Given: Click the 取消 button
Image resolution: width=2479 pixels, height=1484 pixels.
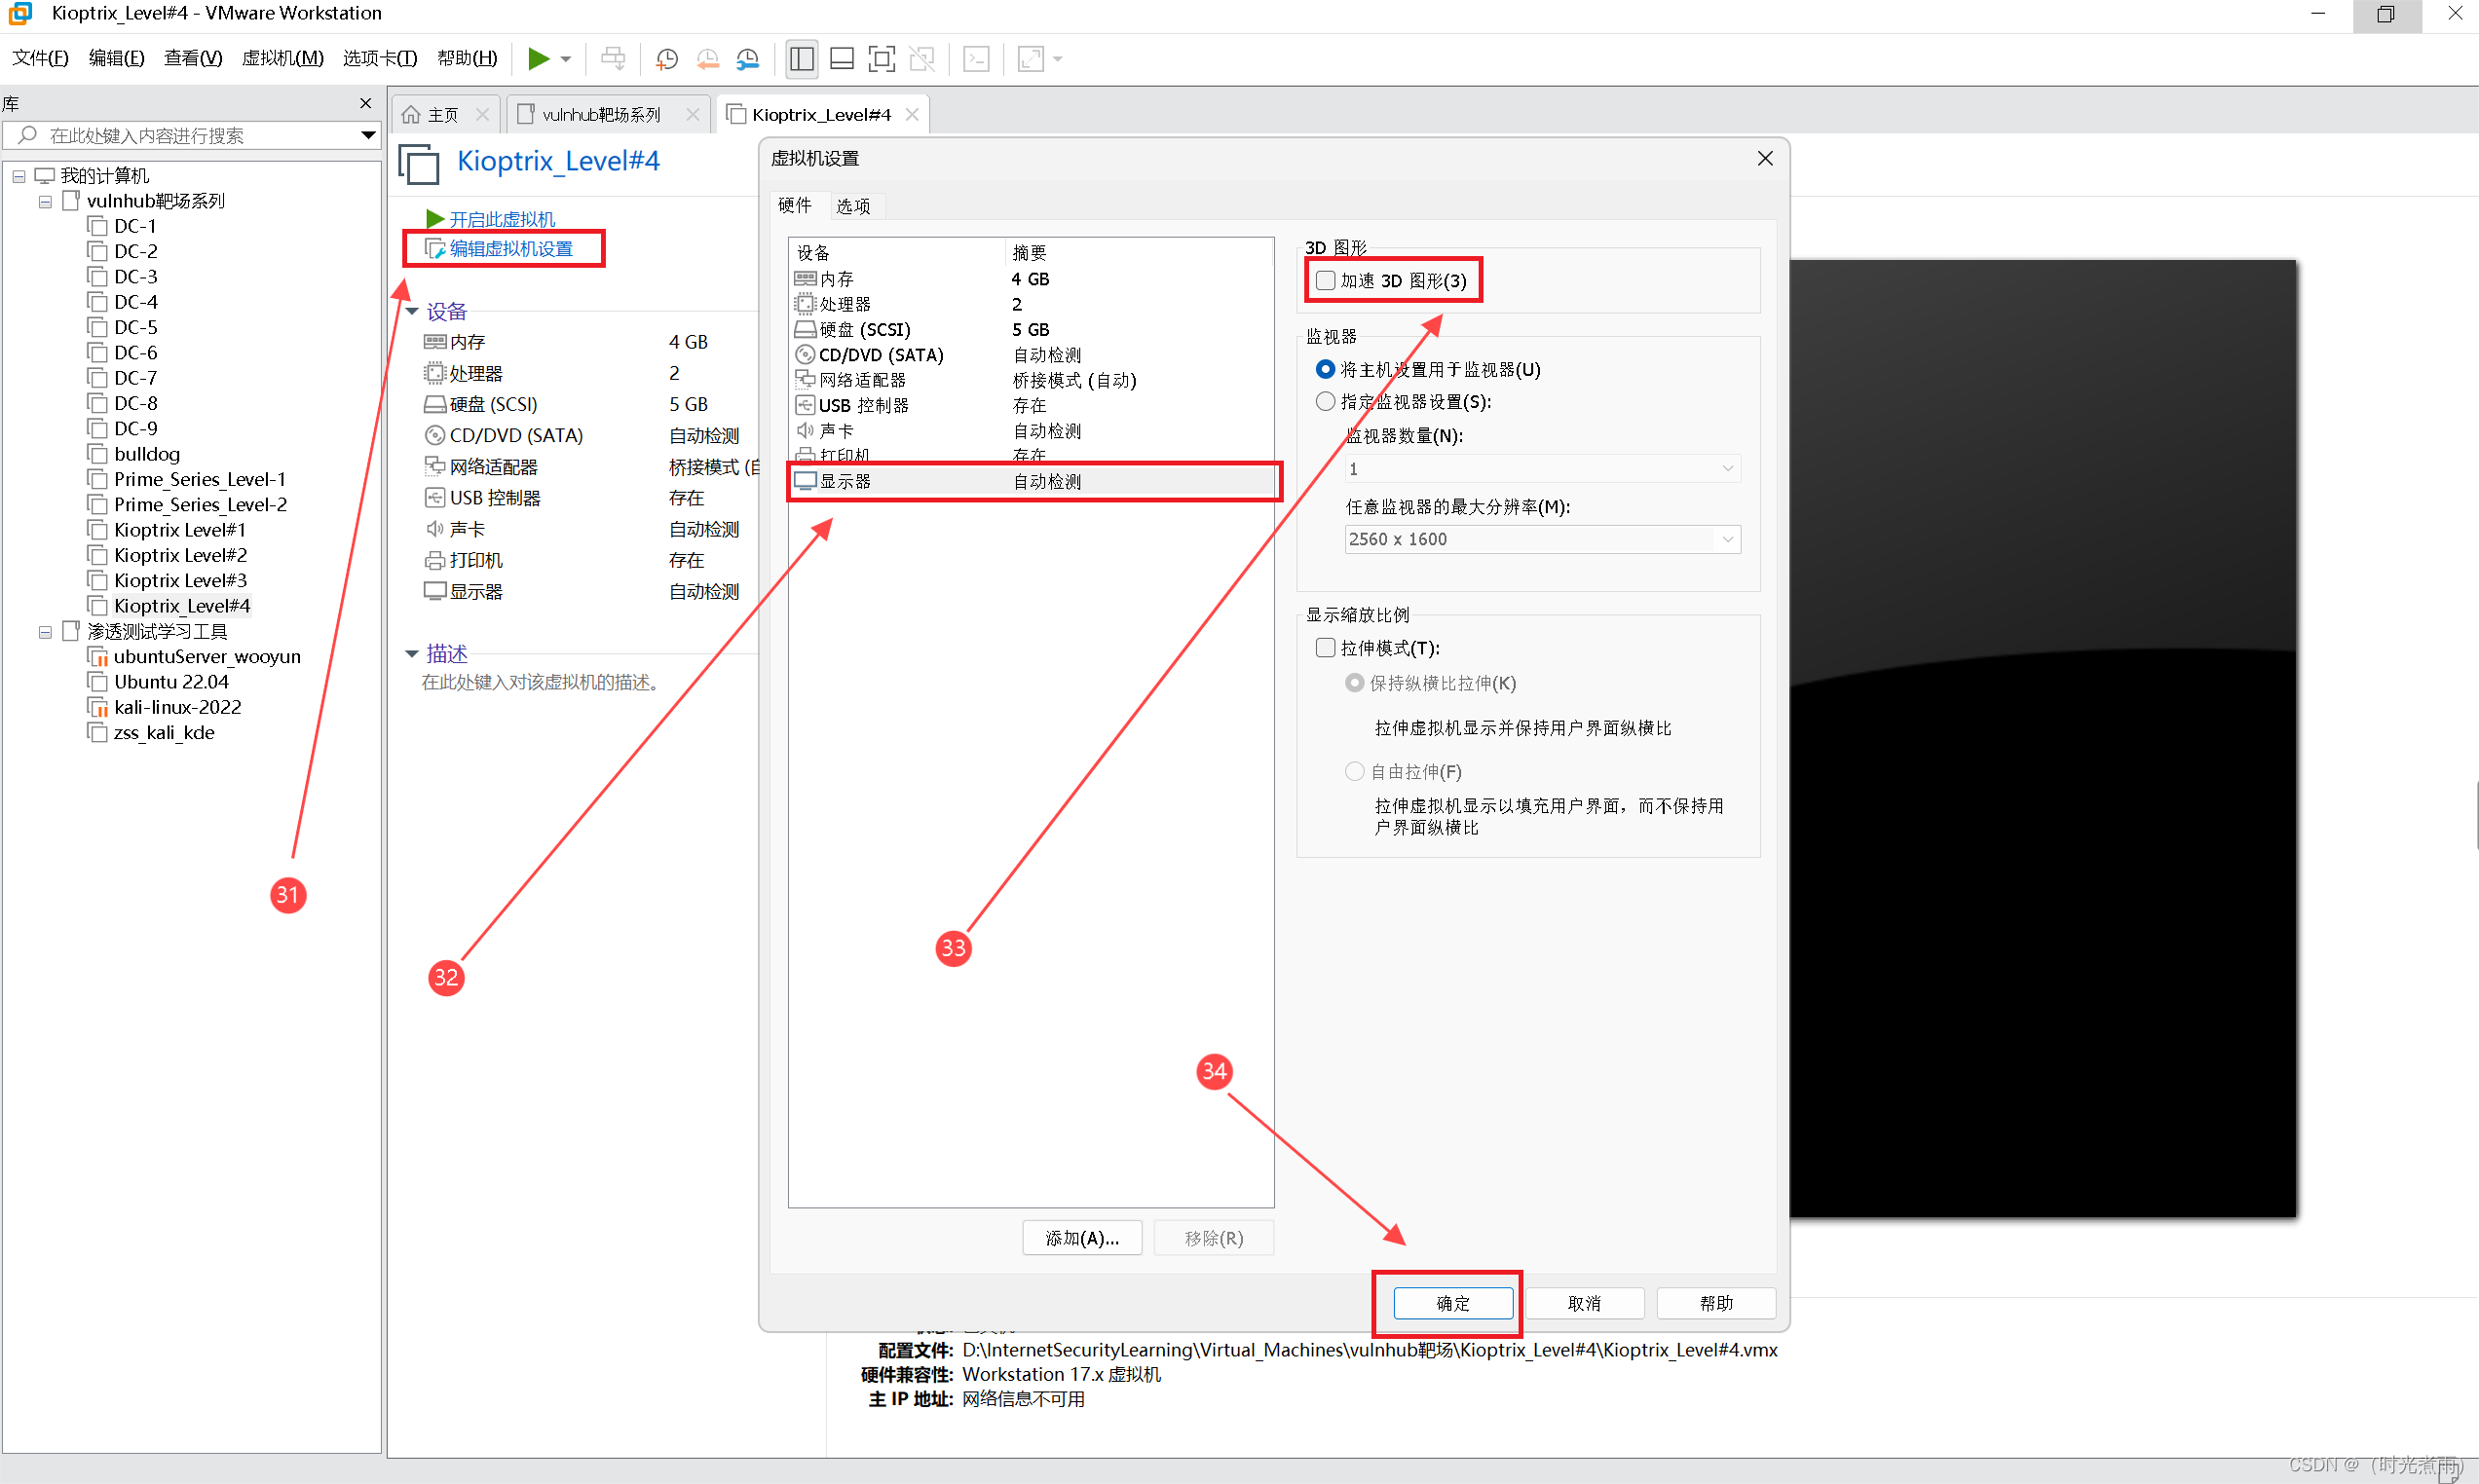Looking at the screenshot, I should [1584, 1304].
